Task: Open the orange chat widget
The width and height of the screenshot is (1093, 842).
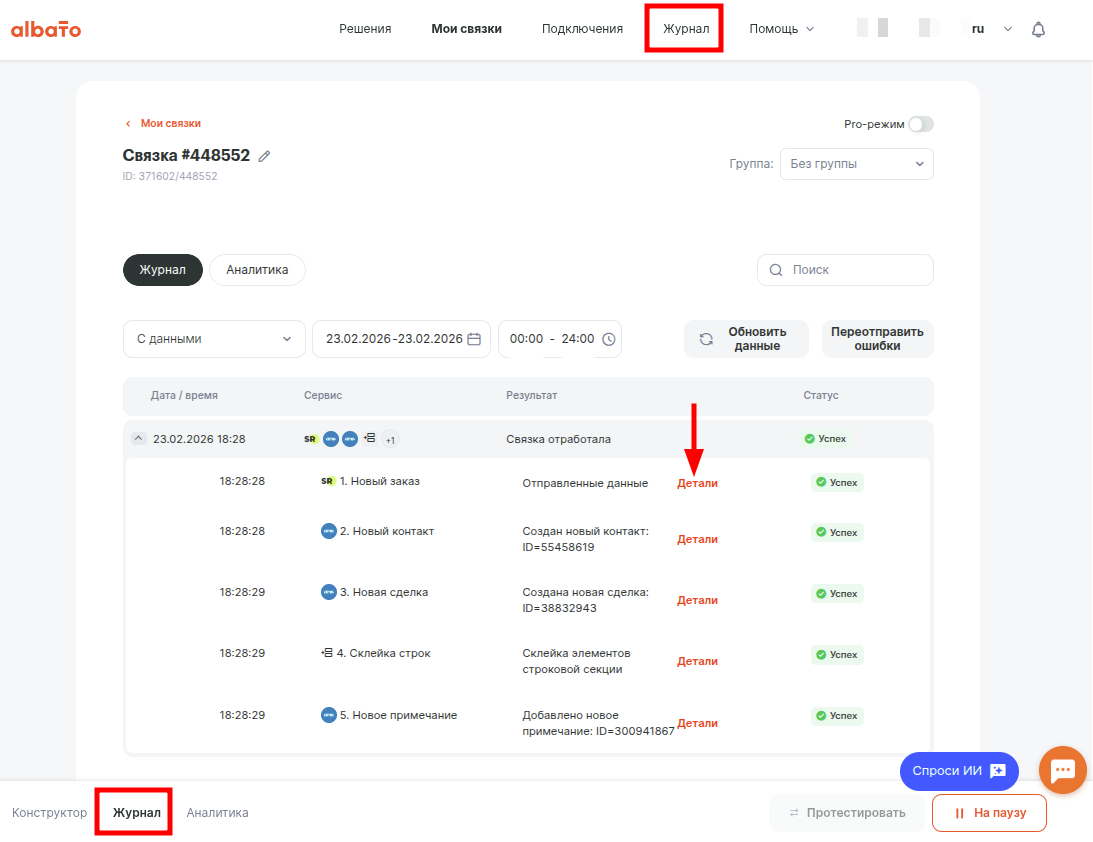Action: [1062, 770]
